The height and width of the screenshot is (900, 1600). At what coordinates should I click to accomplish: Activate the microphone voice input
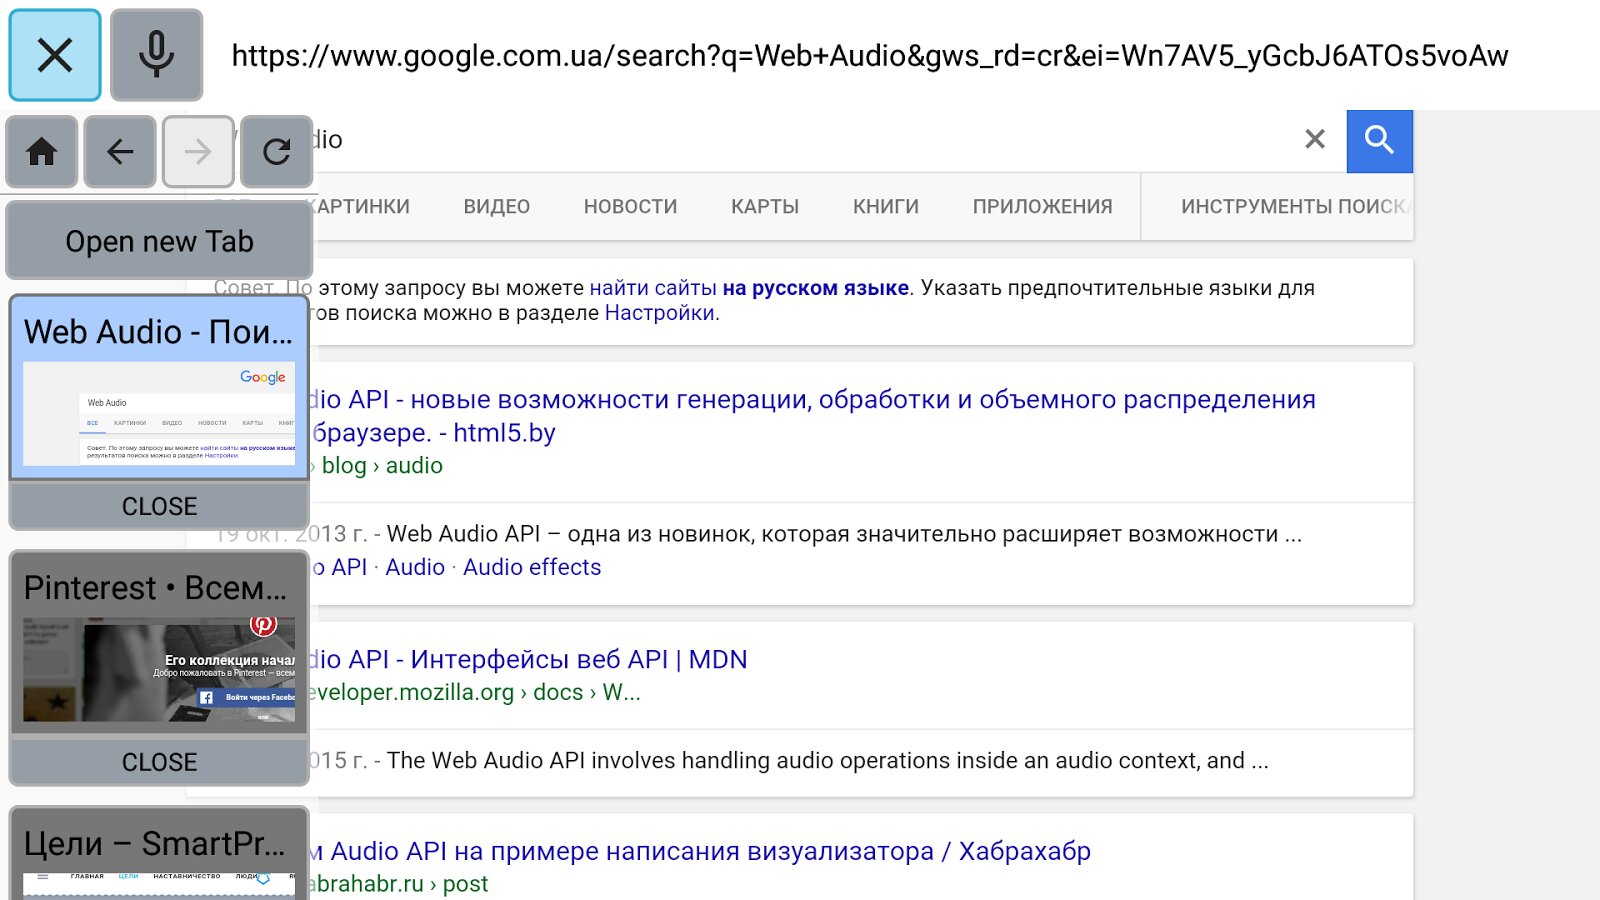click(156, 56)
